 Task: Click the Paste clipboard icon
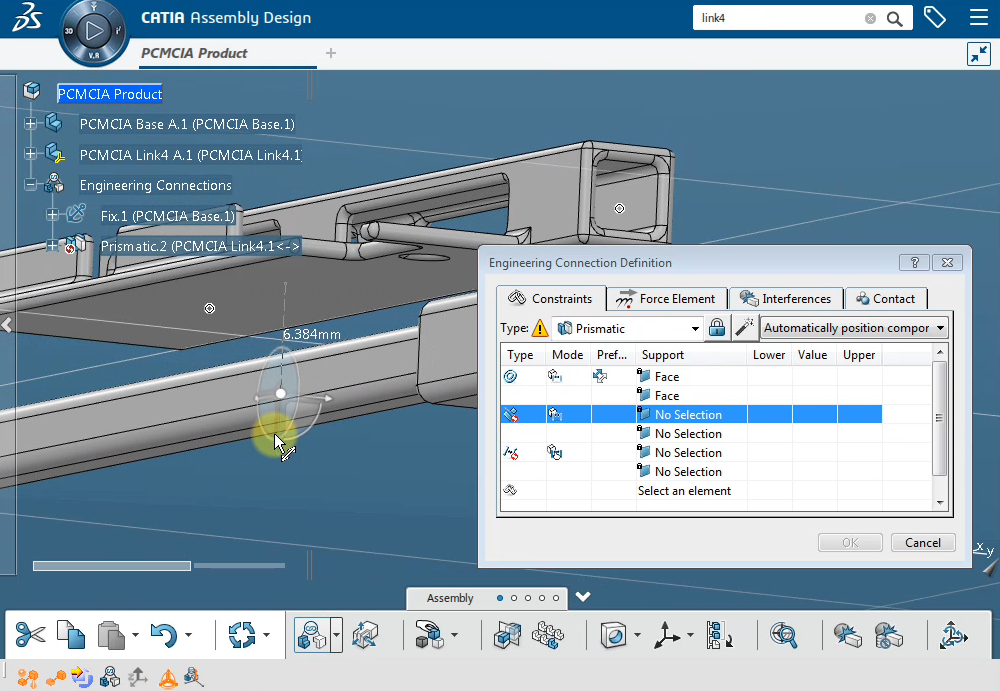(x=111, y=635)
